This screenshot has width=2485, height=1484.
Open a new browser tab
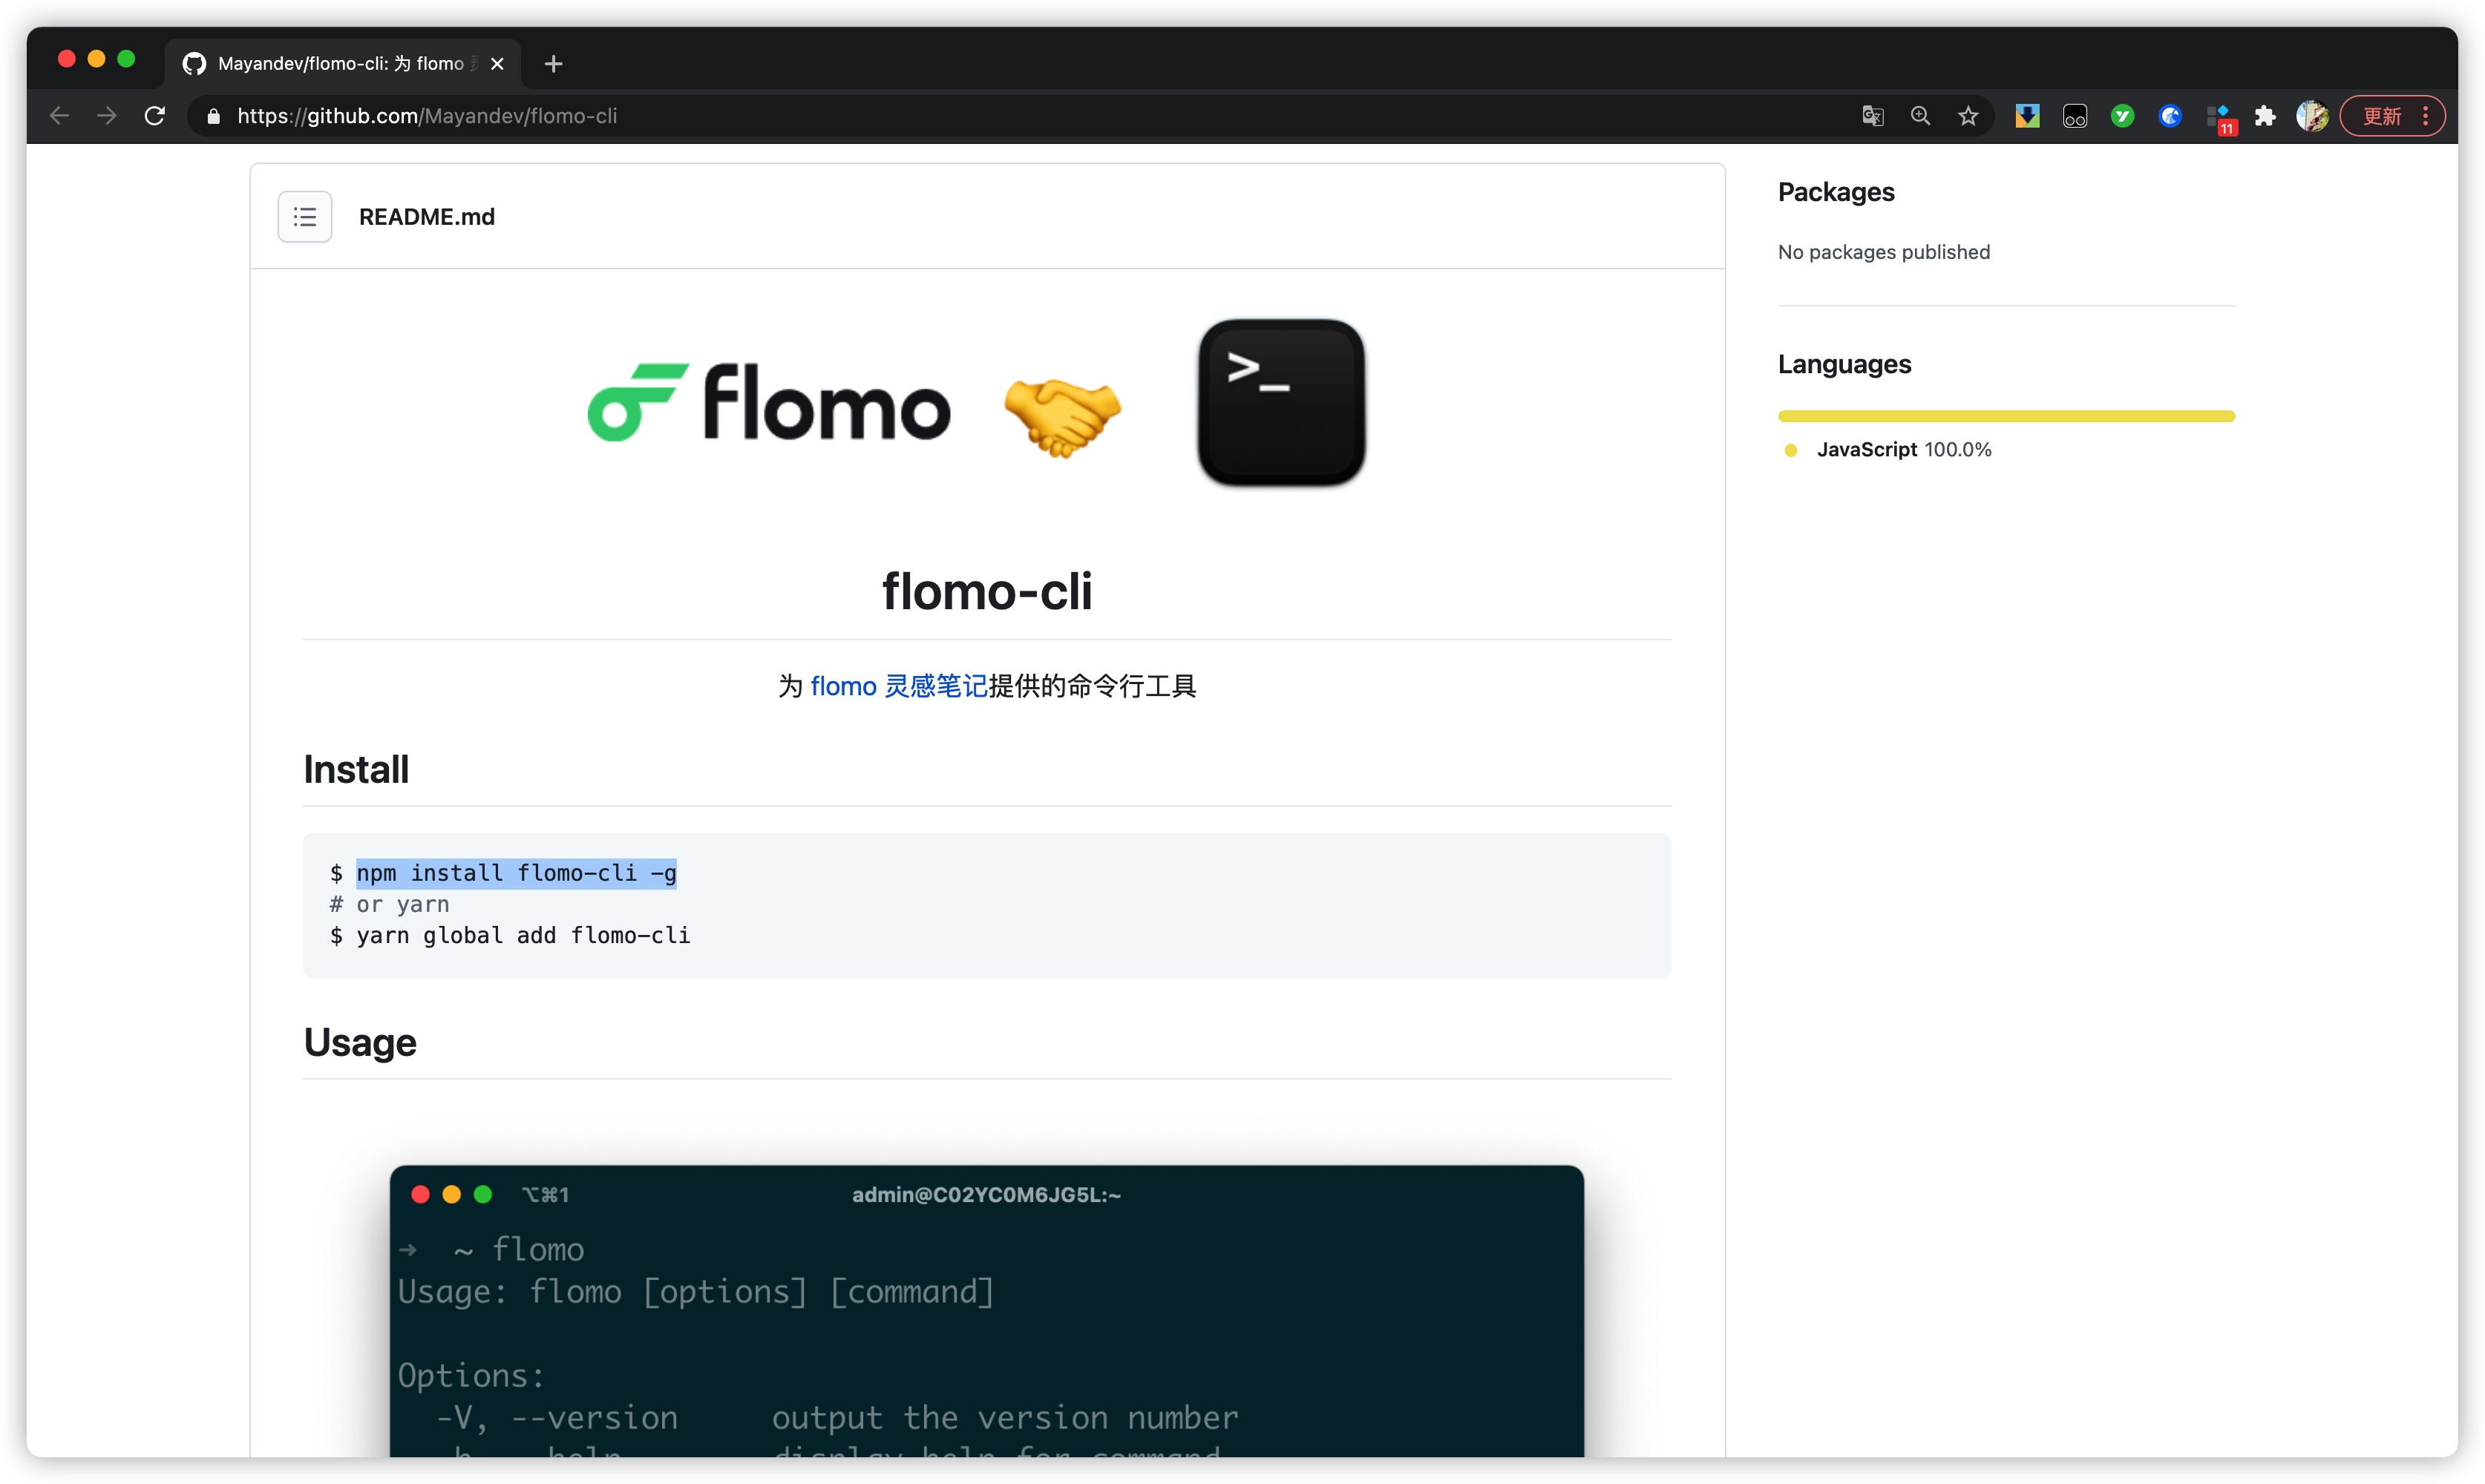pyautogui.click(x=553, y=64)
